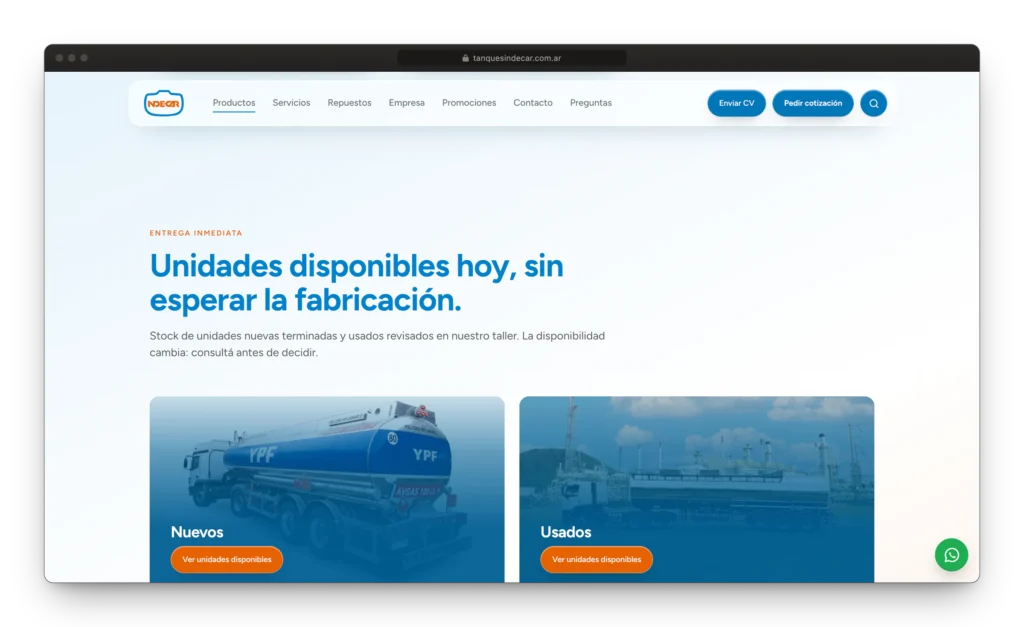Go to the Preguntas page
Image resolution: width=1024 pixels, height=627 pixels.
point(590,103)
